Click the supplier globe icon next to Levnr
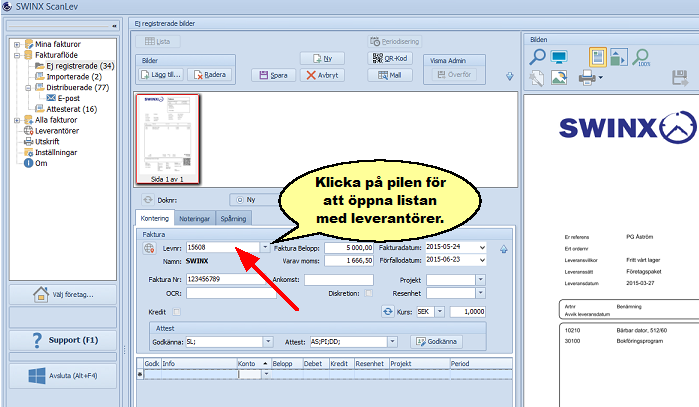Screen dimensions: 699x407 pyautogui.click(x=149, y=248)
